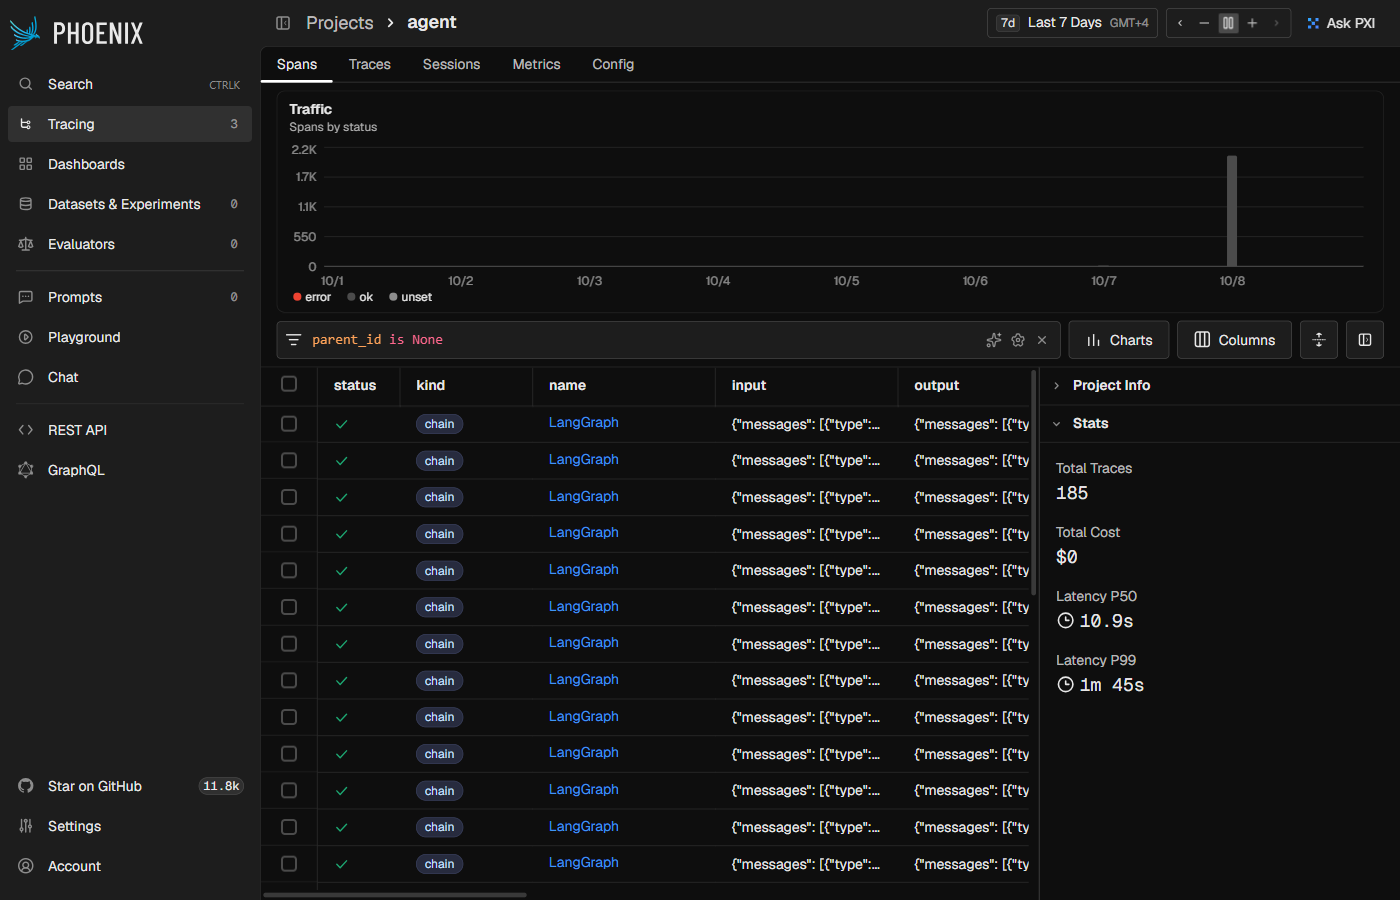Click the AI sparkle filter assistant icon
This screenshot has height=900, width=1400.
pyautogui.click(x=993, y=340)
